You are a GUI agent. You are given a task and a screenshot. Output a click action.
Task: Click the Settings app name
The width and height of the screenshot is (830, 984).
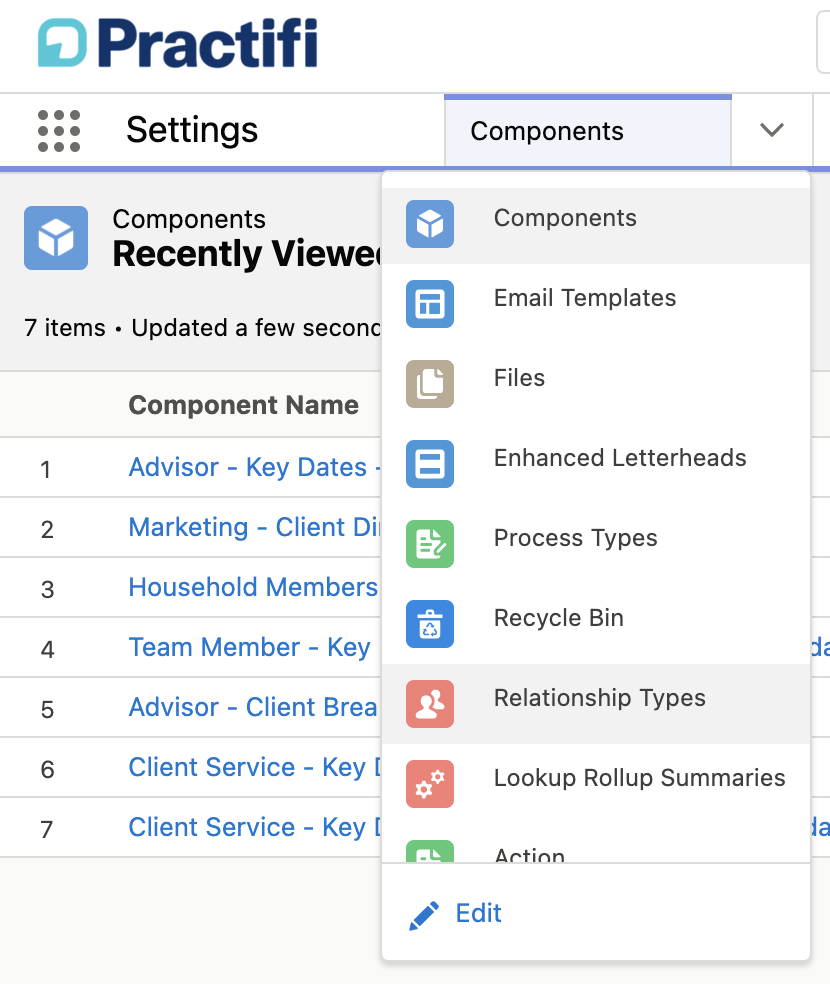click(192, 130)
